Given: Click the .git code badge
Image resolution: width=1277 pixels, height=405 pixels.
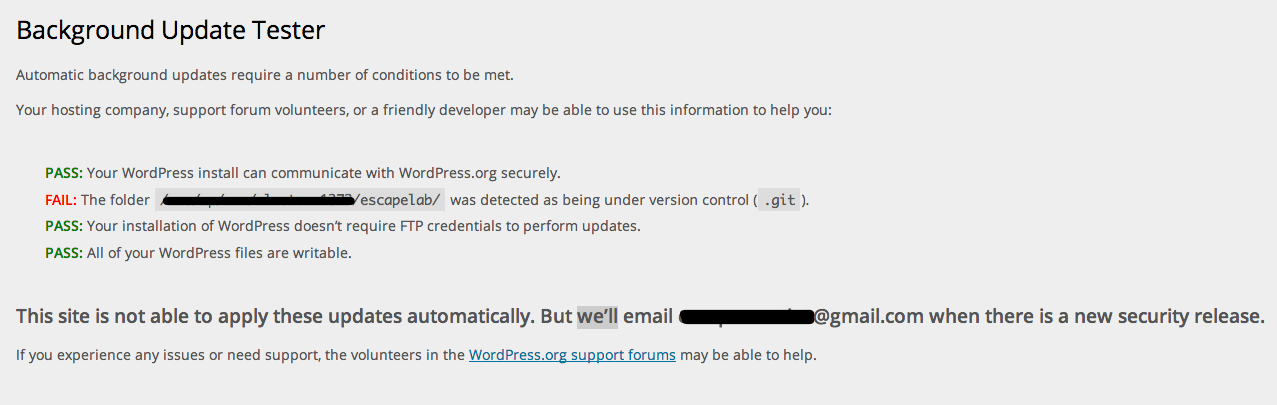Looking at the screenshot, I should (779, 200).
